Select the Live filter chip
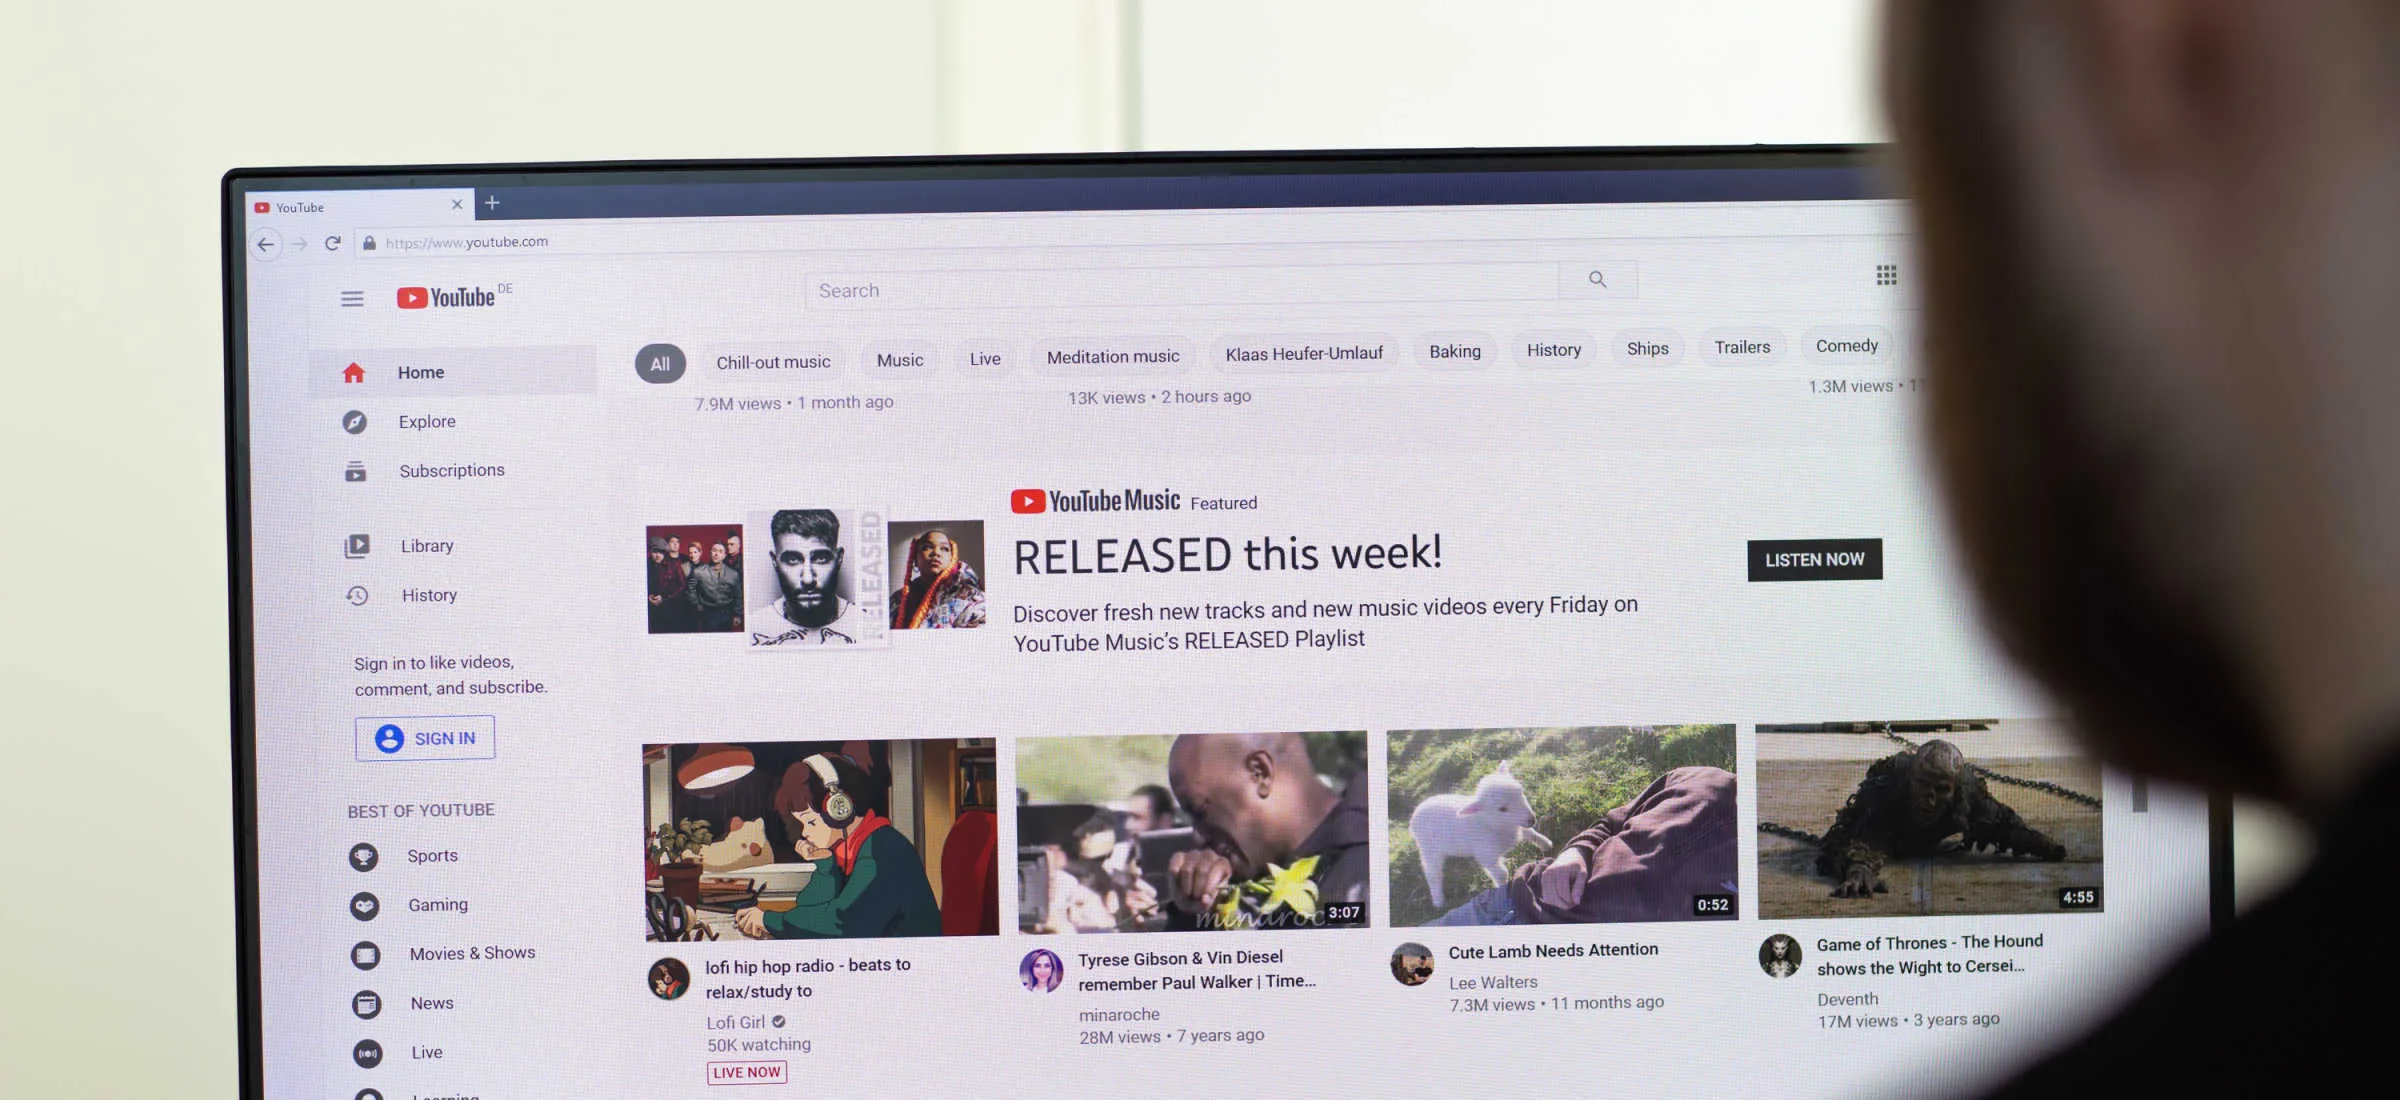This screenshot has width=2400, height=1100. pos(985,358)
